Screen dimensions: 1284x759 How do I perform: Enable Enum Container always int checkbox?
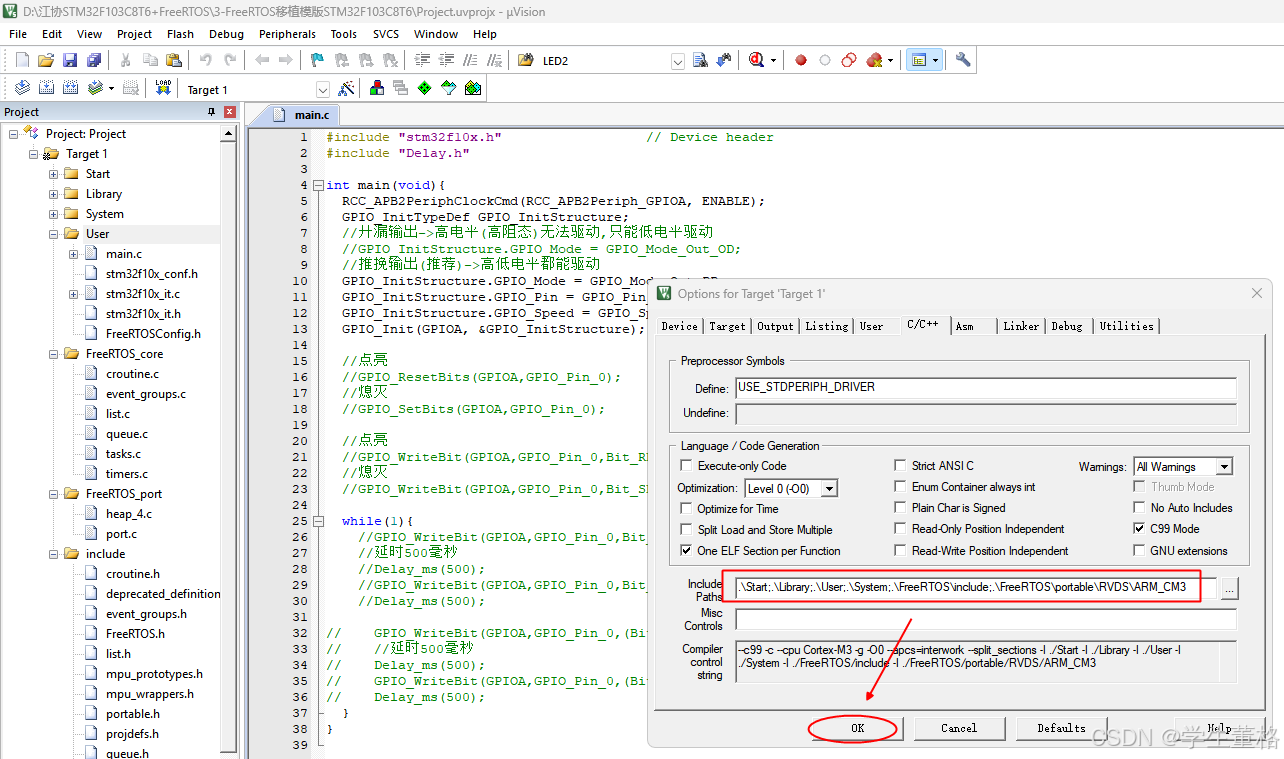(x=900, y=486)
